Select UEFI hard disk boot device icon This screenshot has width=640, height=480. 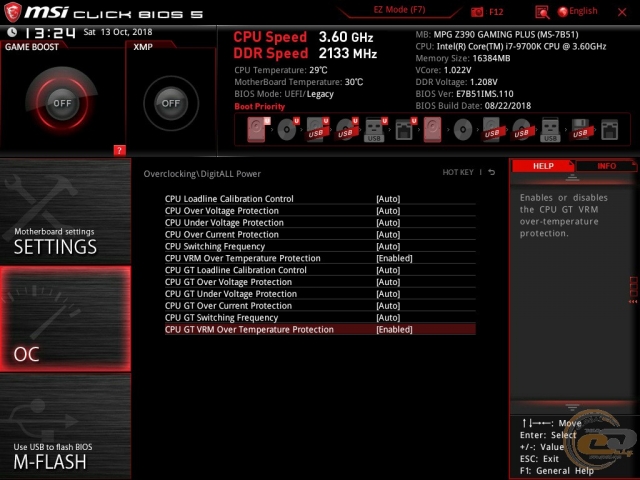pyautogui.click(x=258, y=130)
